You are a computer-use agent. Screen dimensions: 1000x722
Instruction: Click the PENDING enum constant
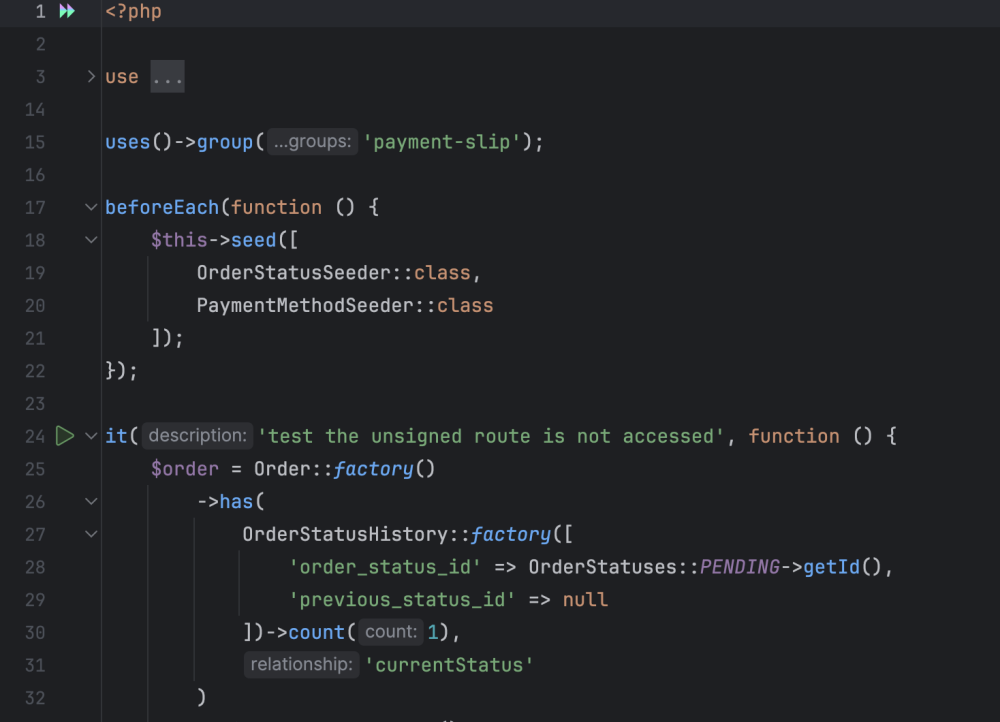(739, 567)
